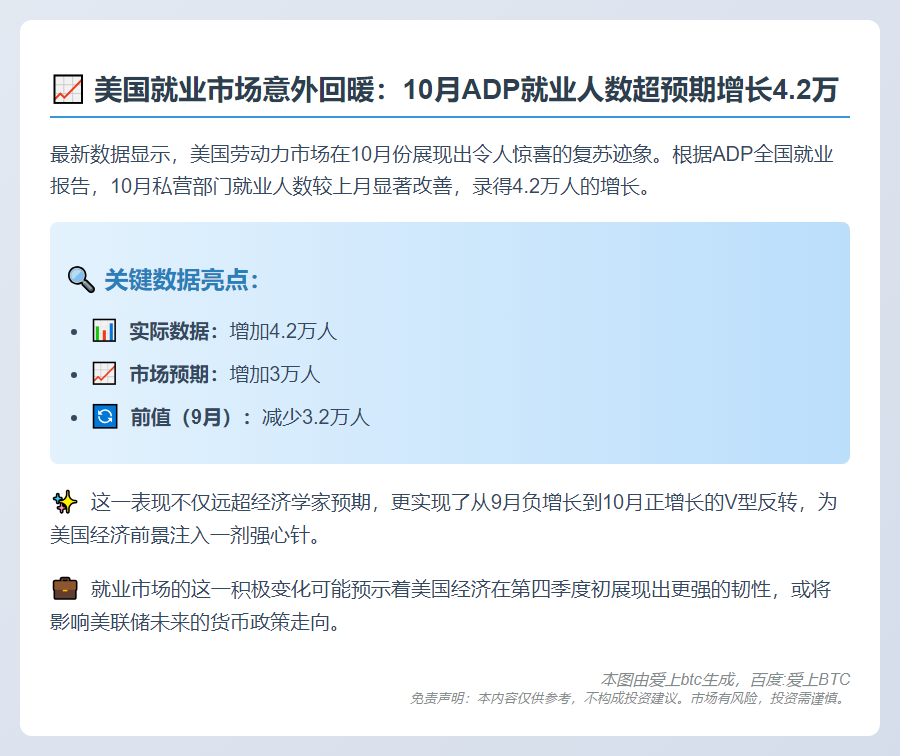This screenshot has height=756, width=900.
Task: Click the 本图由爱上btc生成 credit text
Action: (x=670, y=678)
